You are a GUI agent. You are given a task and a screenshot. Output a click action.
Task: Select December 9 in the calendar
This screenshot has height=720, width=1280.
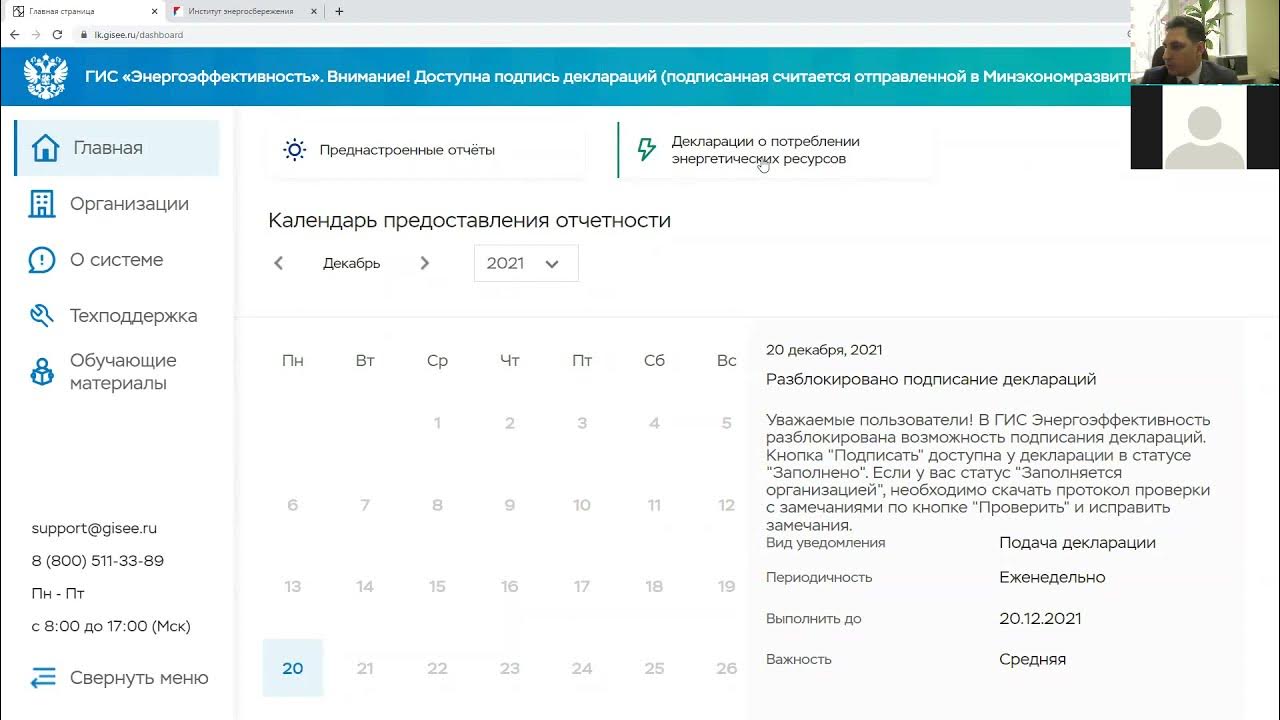[x=509, y=505]
